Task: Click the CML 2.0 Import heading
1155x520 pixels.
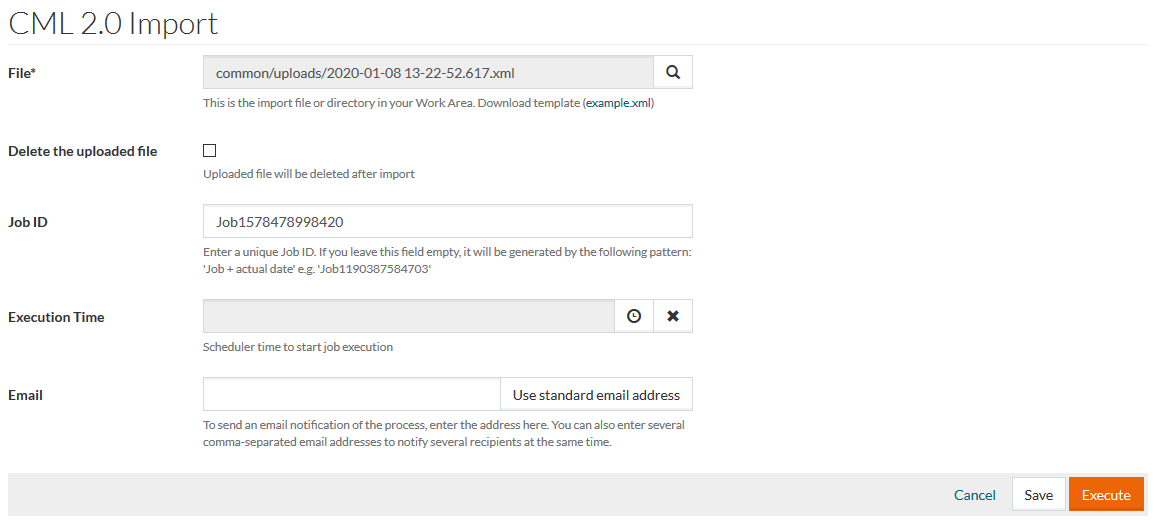Action: 113,22
